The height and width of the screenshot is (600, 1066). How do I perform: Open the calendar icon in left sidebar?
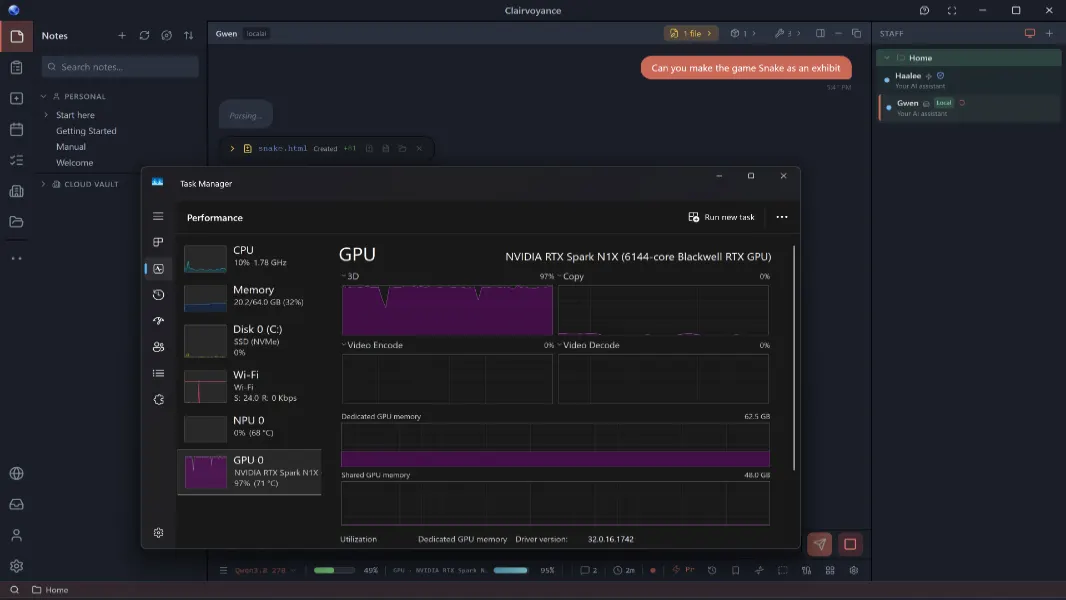16,129
